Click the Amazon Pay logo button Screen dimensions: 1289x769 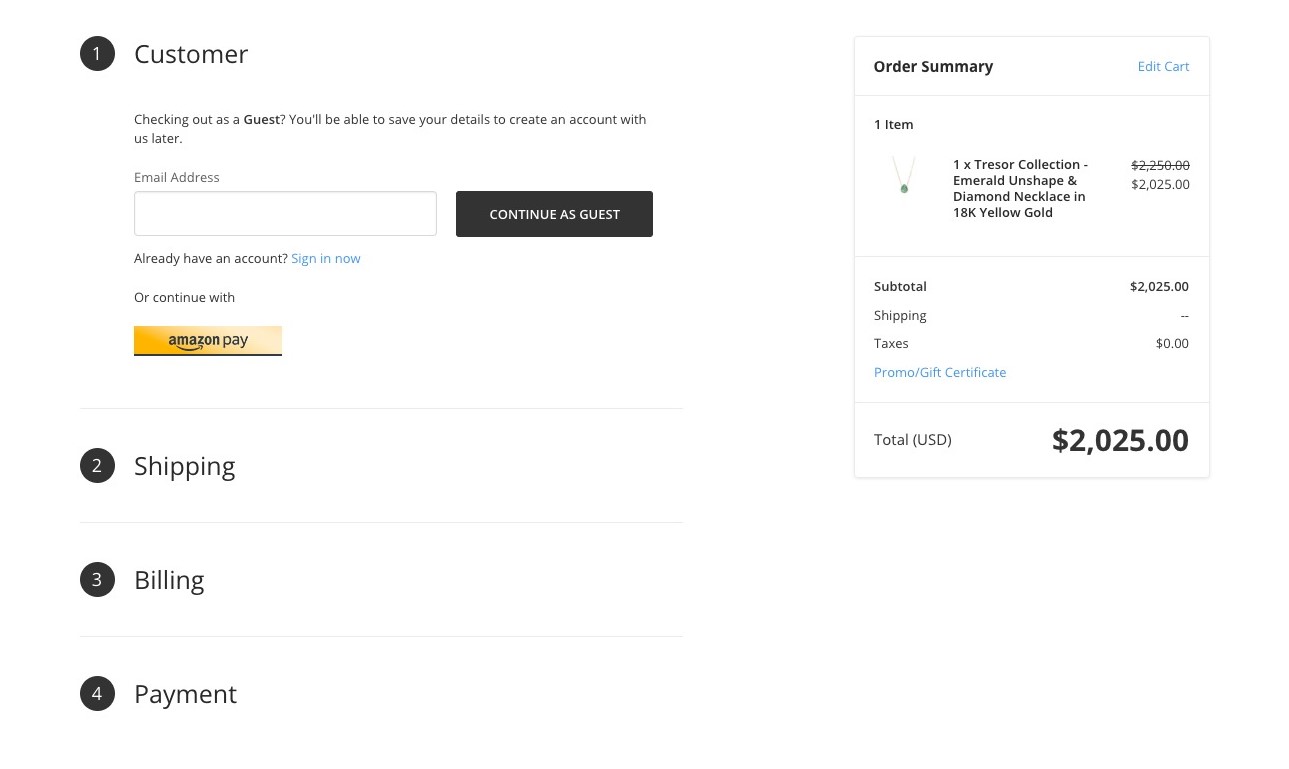[x=208, y=341]
